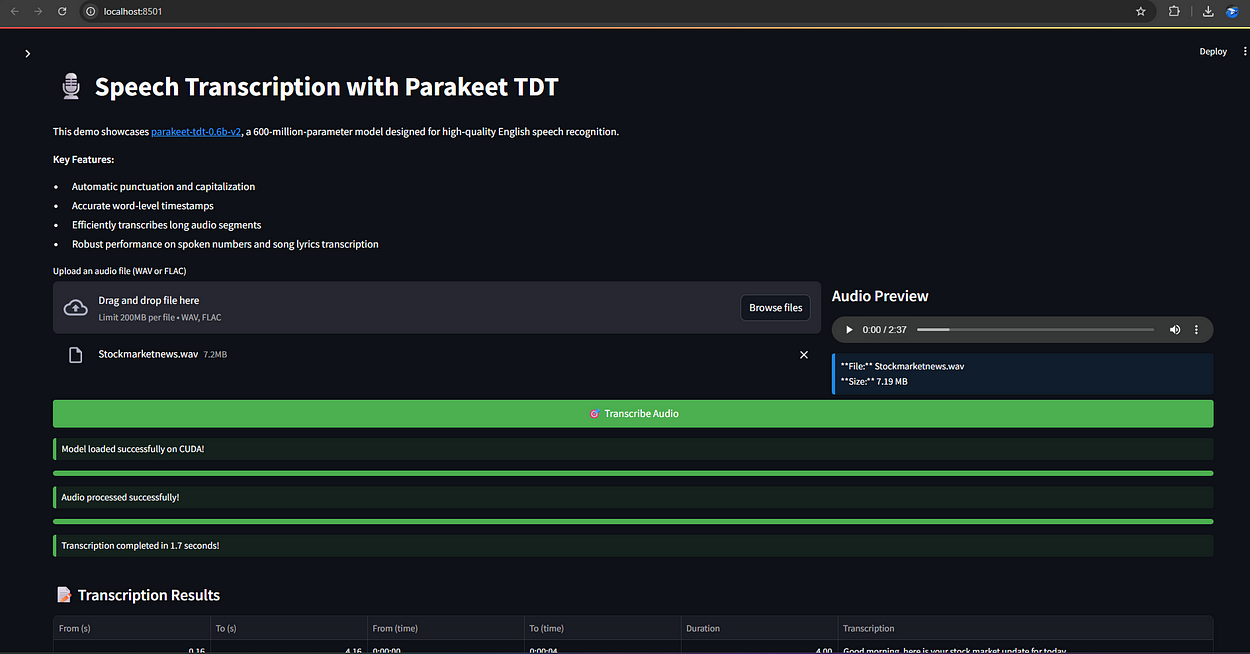The image size is (1250, 654).
Task: Click the From (time) column header
Action: click(x=446, y=628)
